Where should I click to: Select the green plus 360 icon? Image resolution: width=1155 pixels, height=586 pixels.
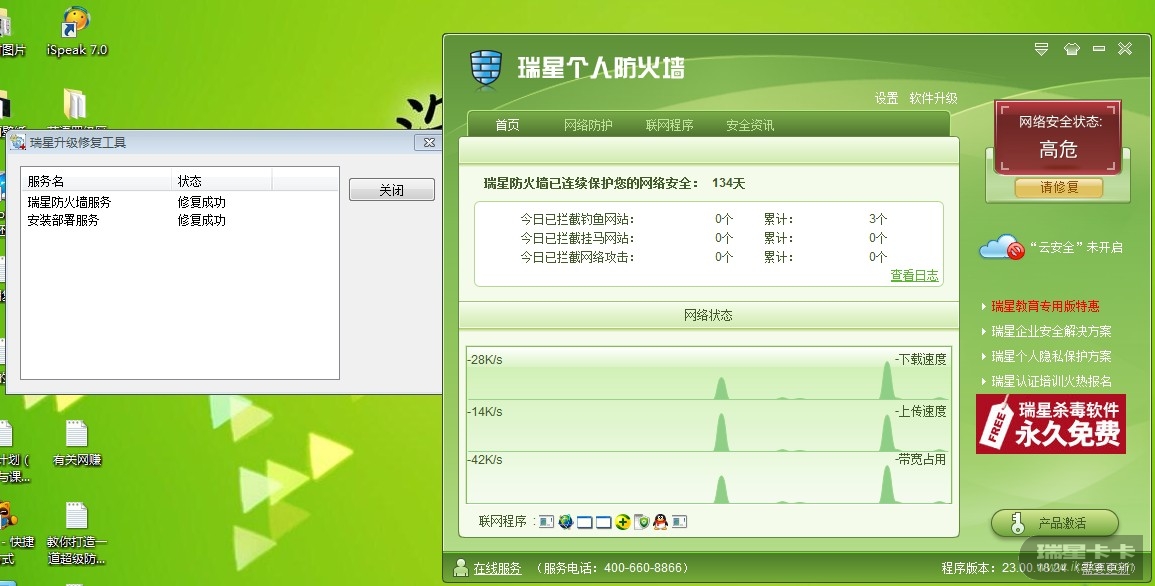(x=622, y=522)
